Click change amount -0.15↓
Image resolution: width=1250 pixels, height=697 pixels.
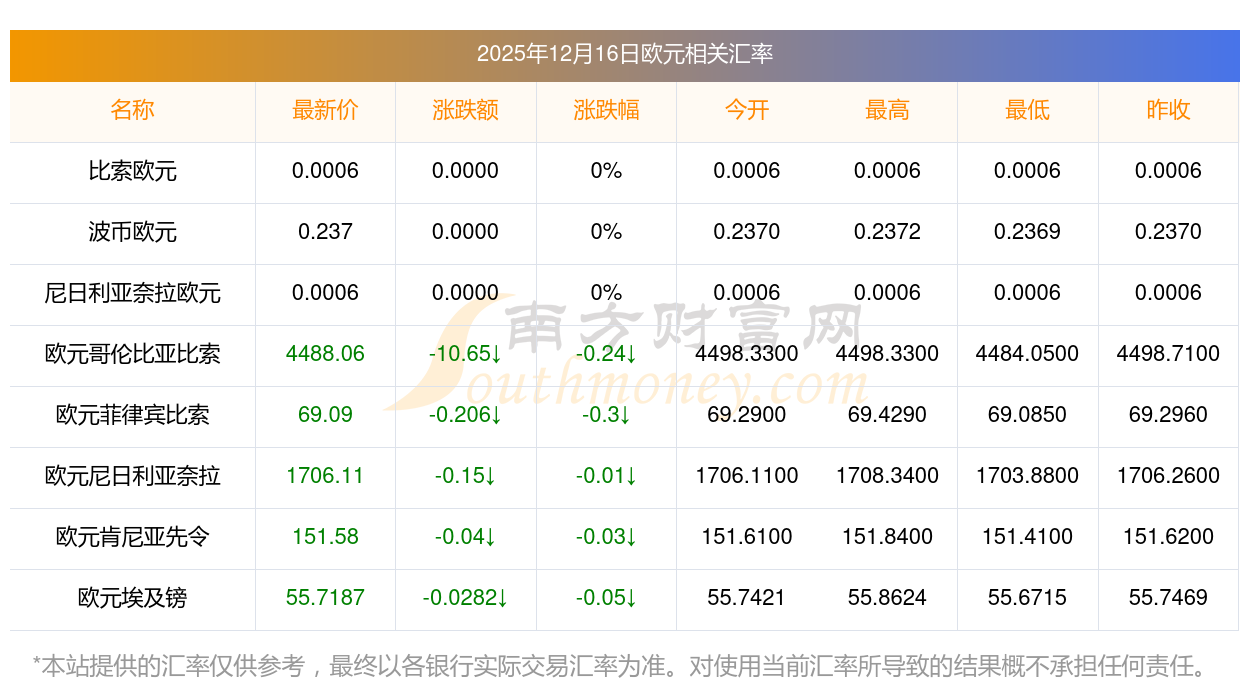pyautogui.click(x=465, y=476)
